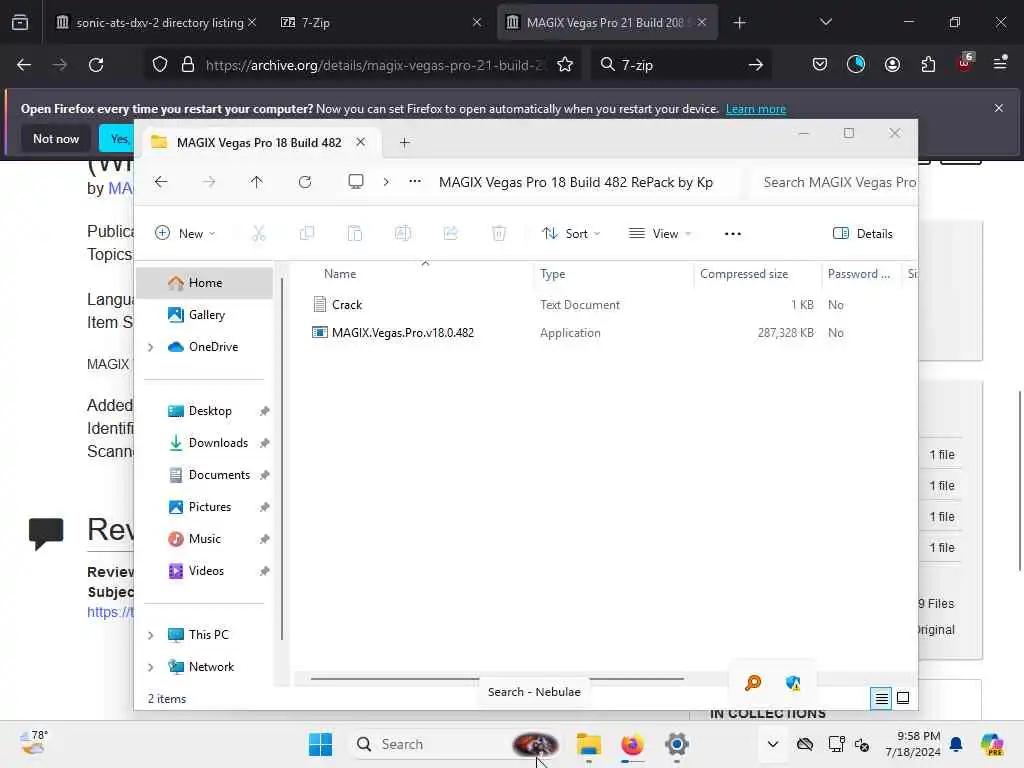Click the Paste clipboard icon in Explorer
The image size is (1024, 768).
pyautogui.click(x=355, y=233)
